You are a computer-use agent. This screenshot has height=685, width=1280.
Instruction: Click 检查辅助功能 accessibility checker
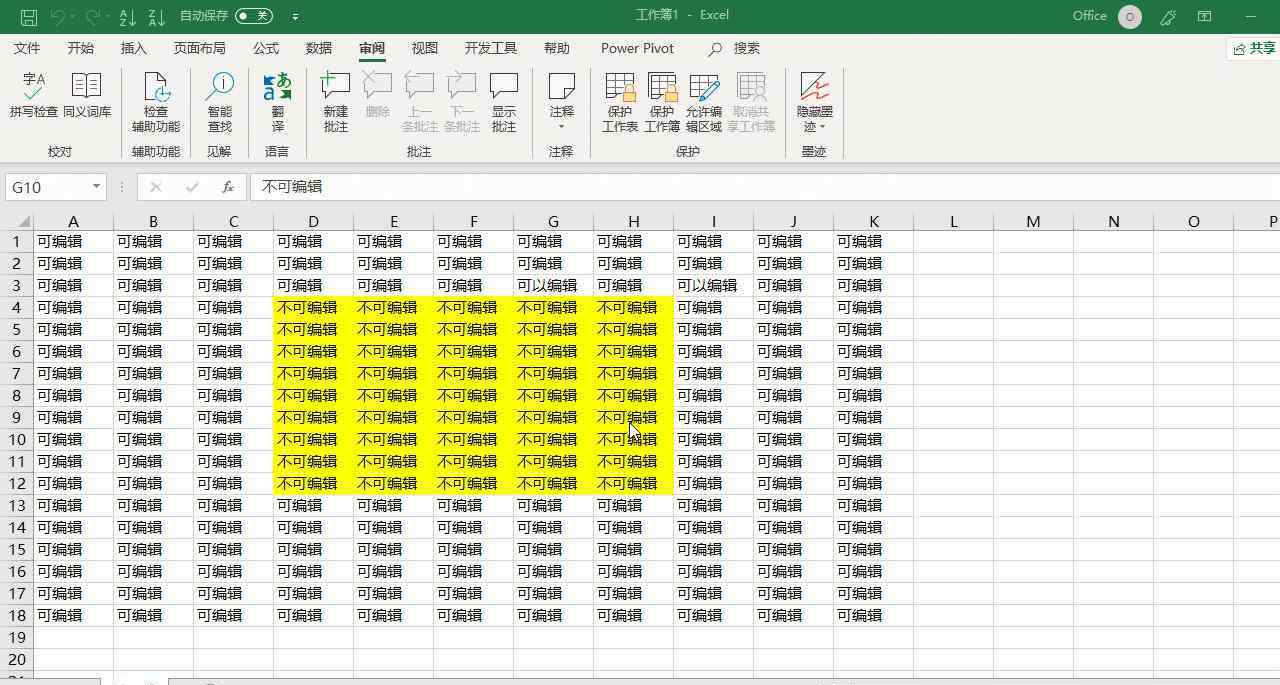pos(156,103)
